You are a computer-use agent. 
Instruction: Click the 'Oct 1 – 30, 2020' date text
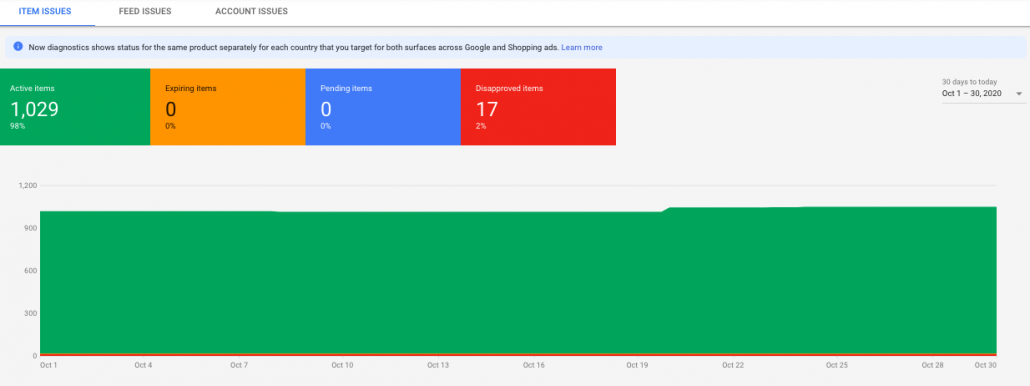coord(972,94)
